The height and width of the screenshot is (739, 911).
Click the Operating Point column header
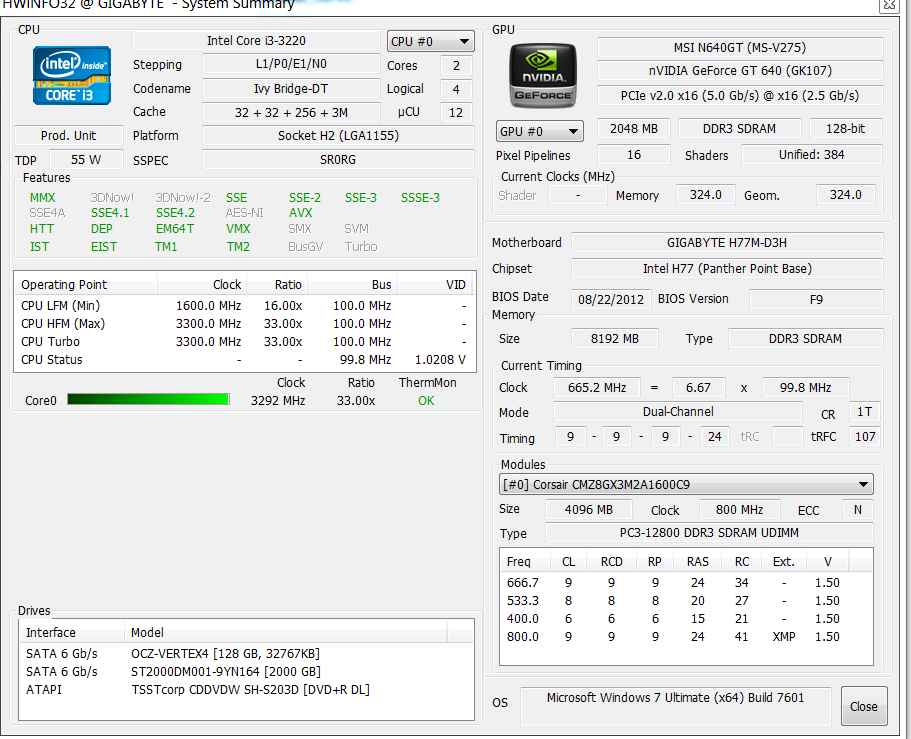coord(86,285)
